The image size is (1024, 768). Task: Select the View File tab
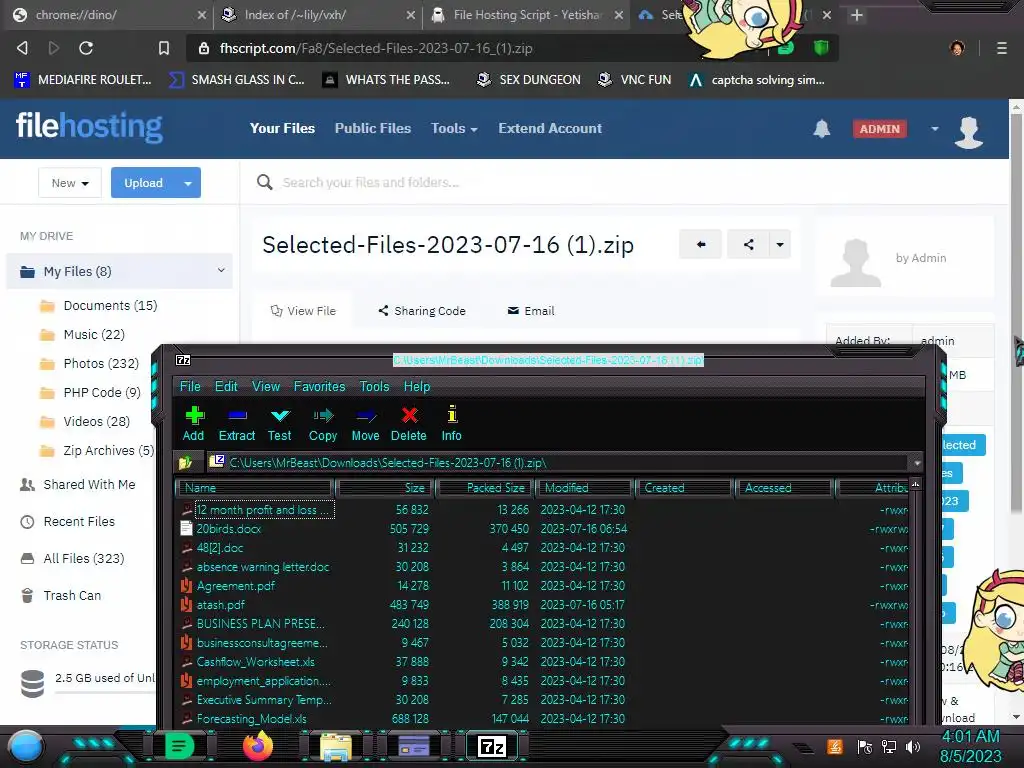tap(303, 311)
